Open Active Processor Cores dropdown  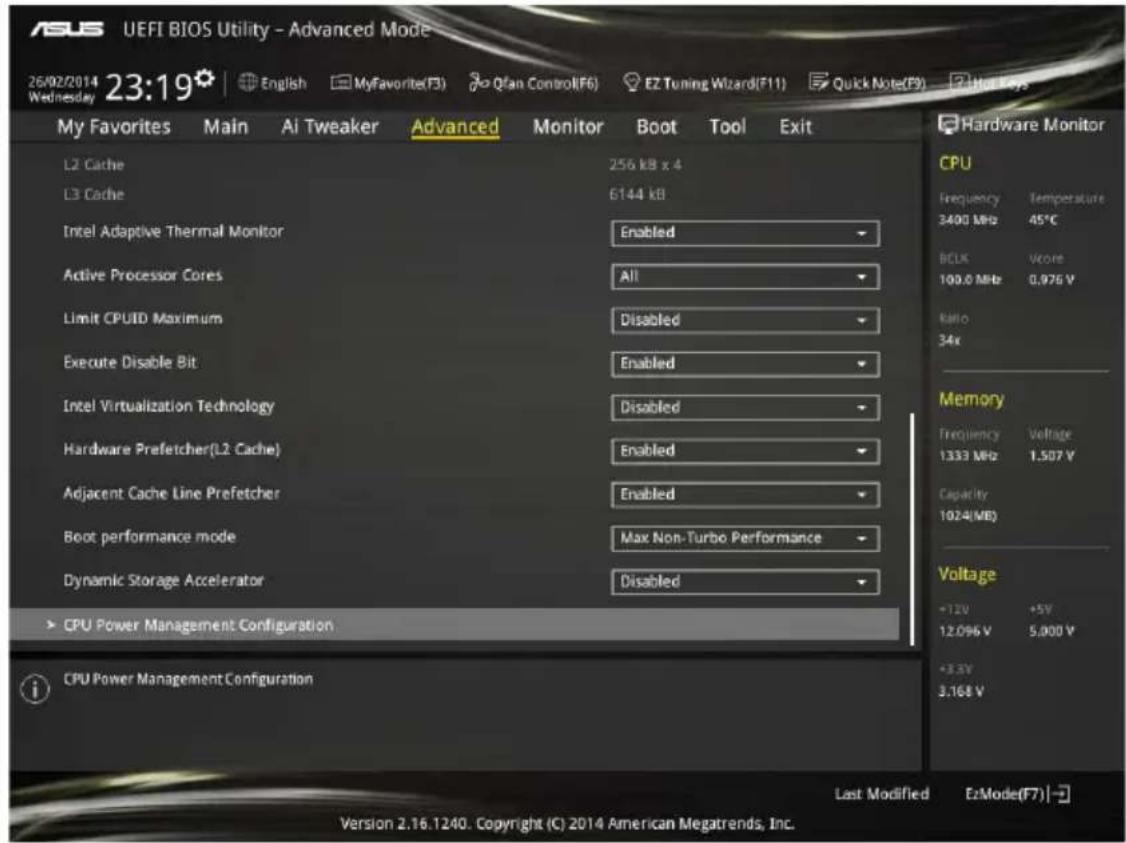745,277
